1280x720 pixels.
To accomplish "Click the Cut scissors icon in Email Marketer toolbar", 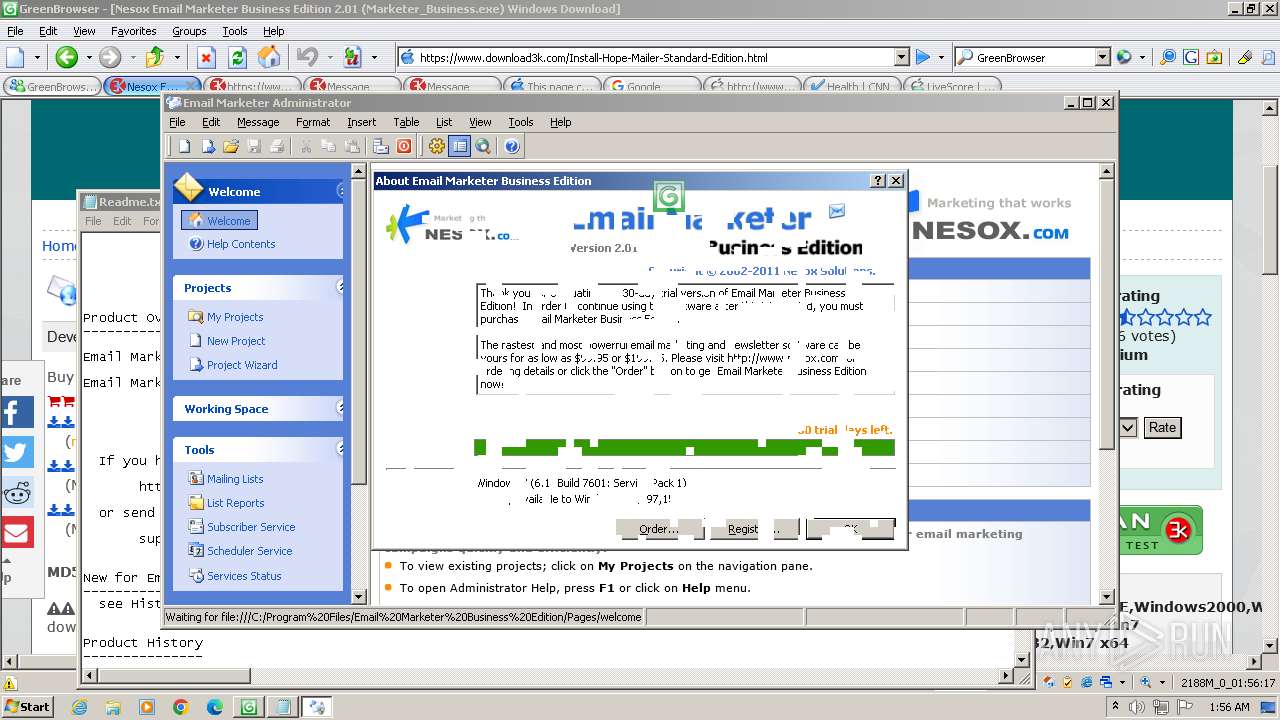I will click(x=306, y=147).
